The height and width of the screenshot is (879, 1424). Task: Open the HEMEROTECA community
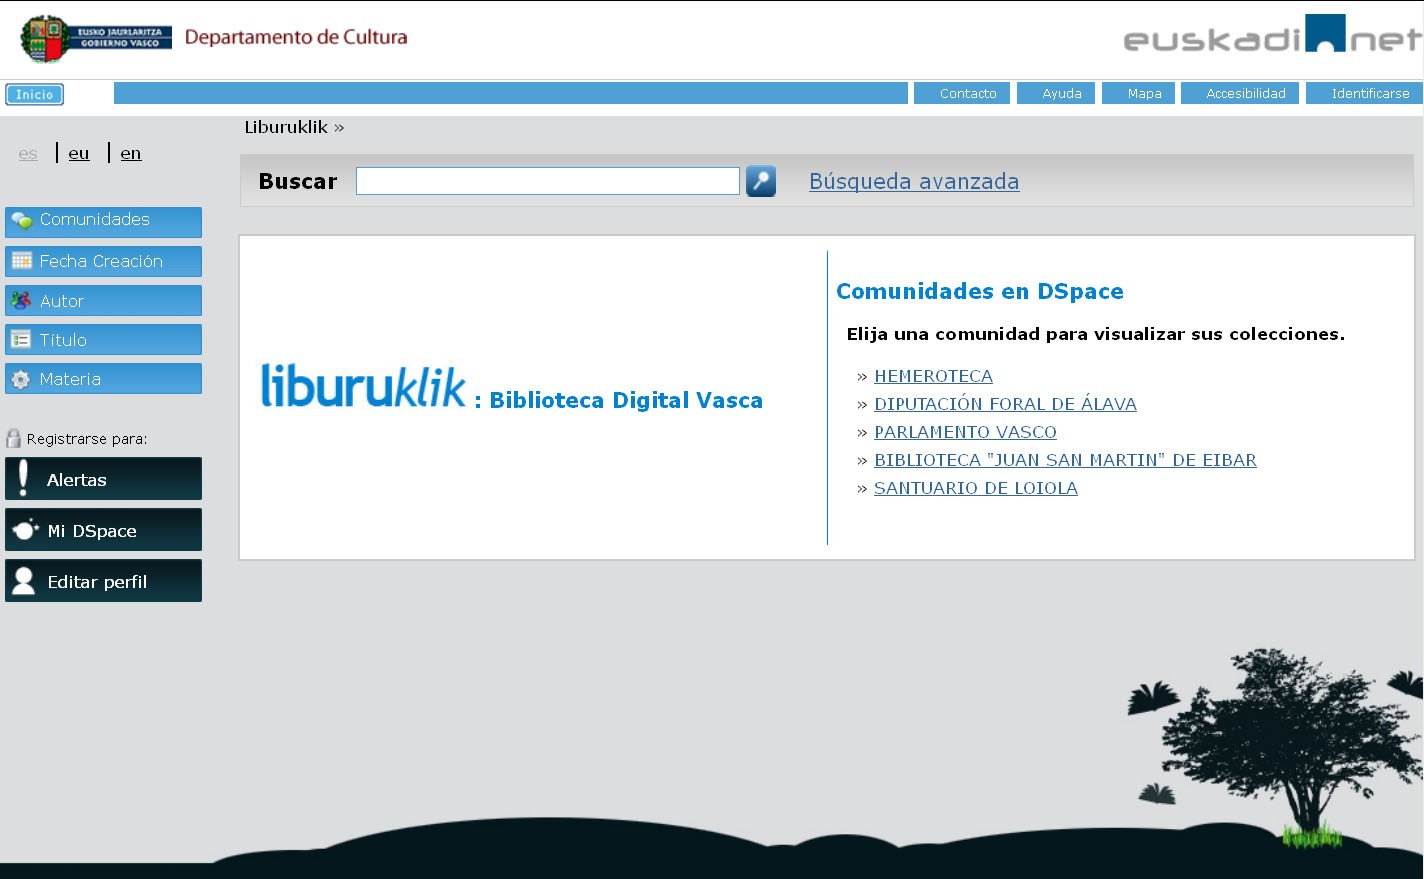click(932, 376)
